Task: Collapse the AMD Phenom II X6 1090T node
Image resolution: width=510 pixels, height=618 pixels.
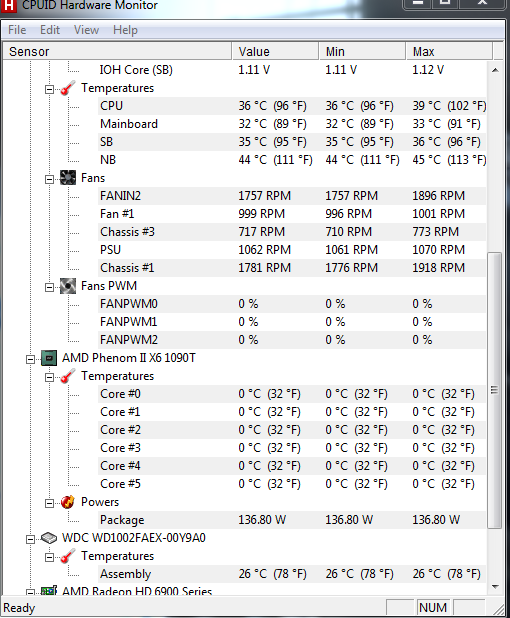Action: click(x=30, y=359)
